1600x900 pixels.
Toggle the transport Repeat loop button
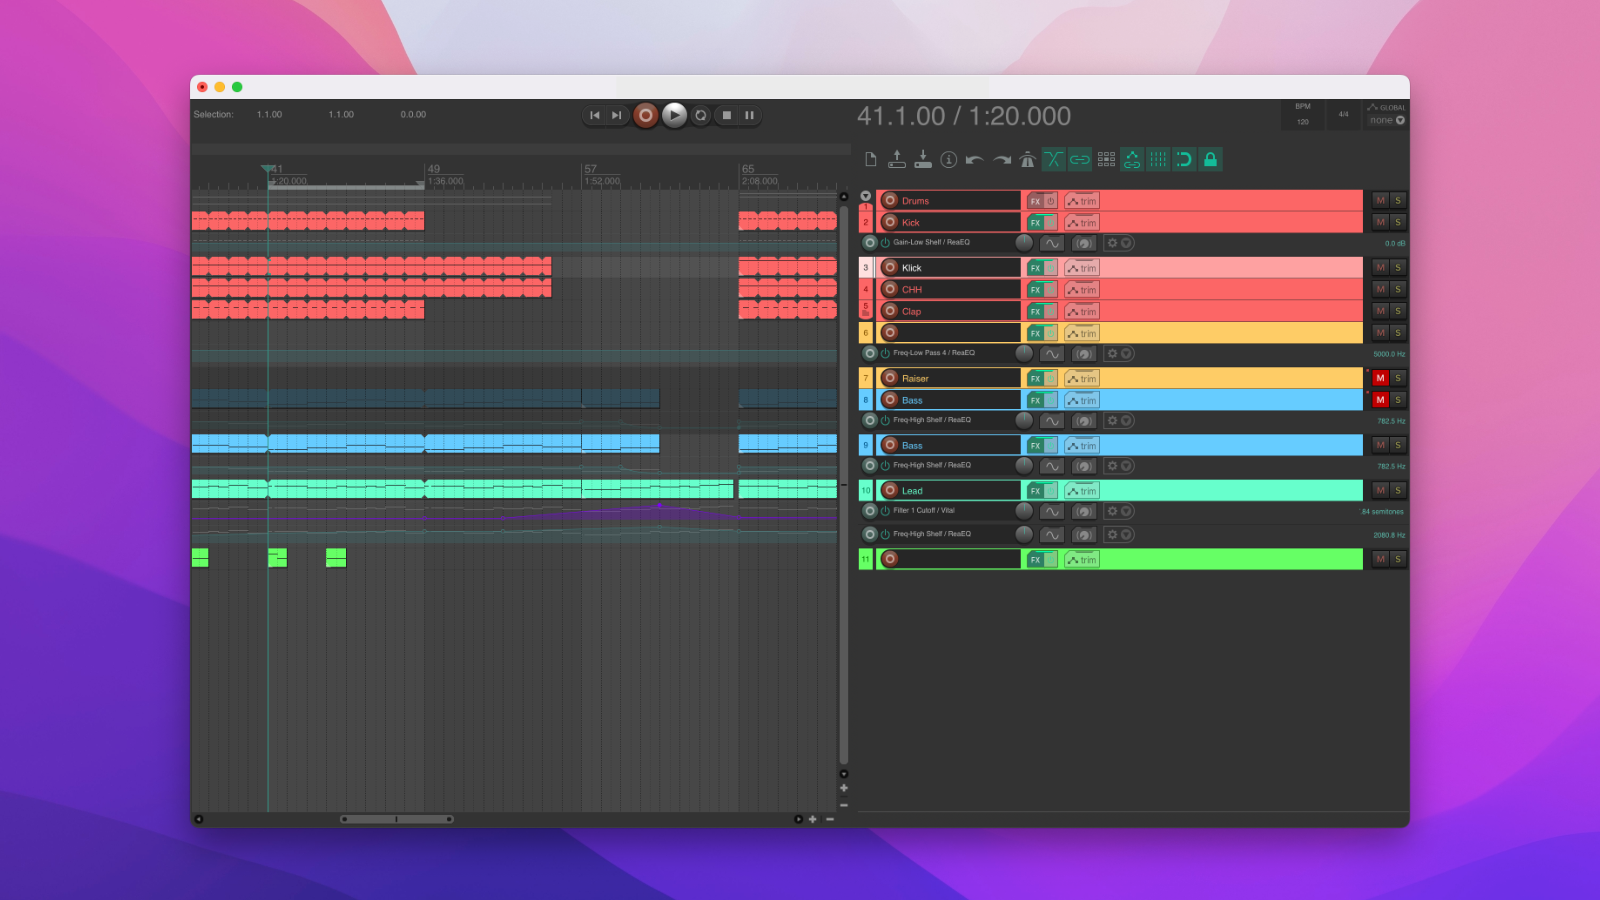(701, 115)
